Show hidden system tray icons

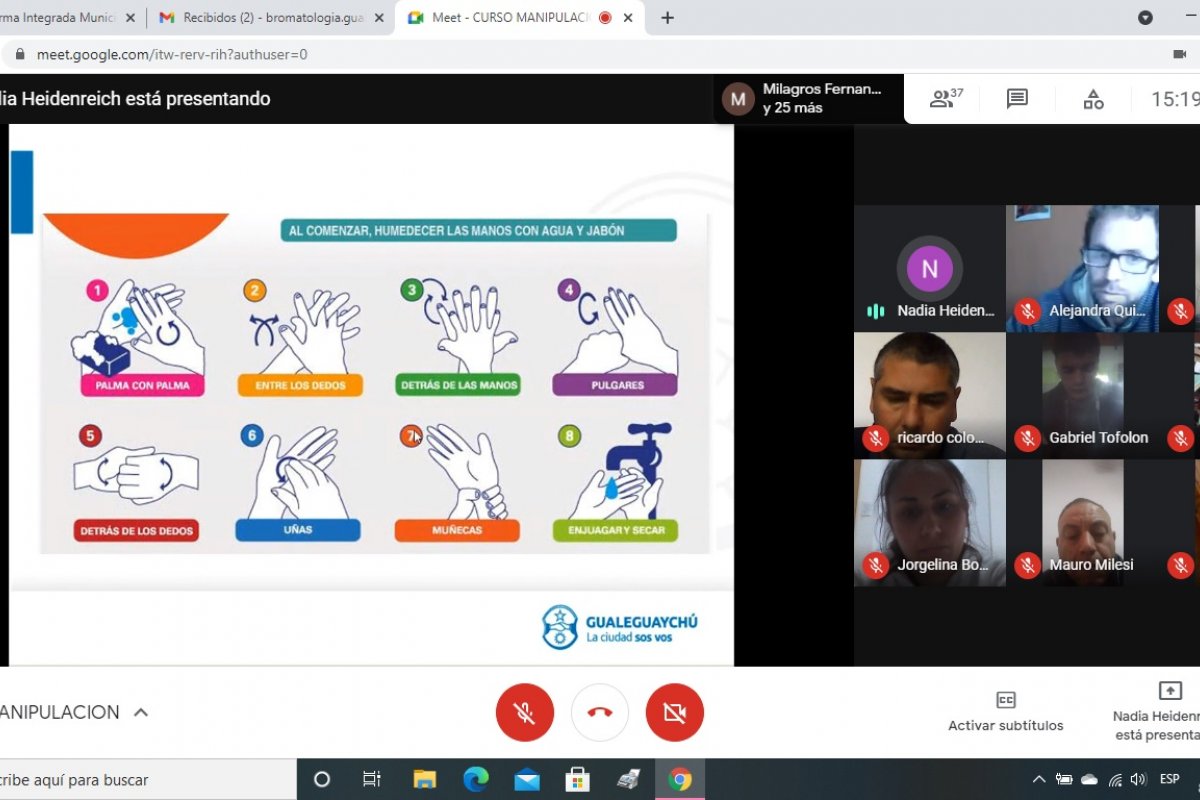[1038, 780]
